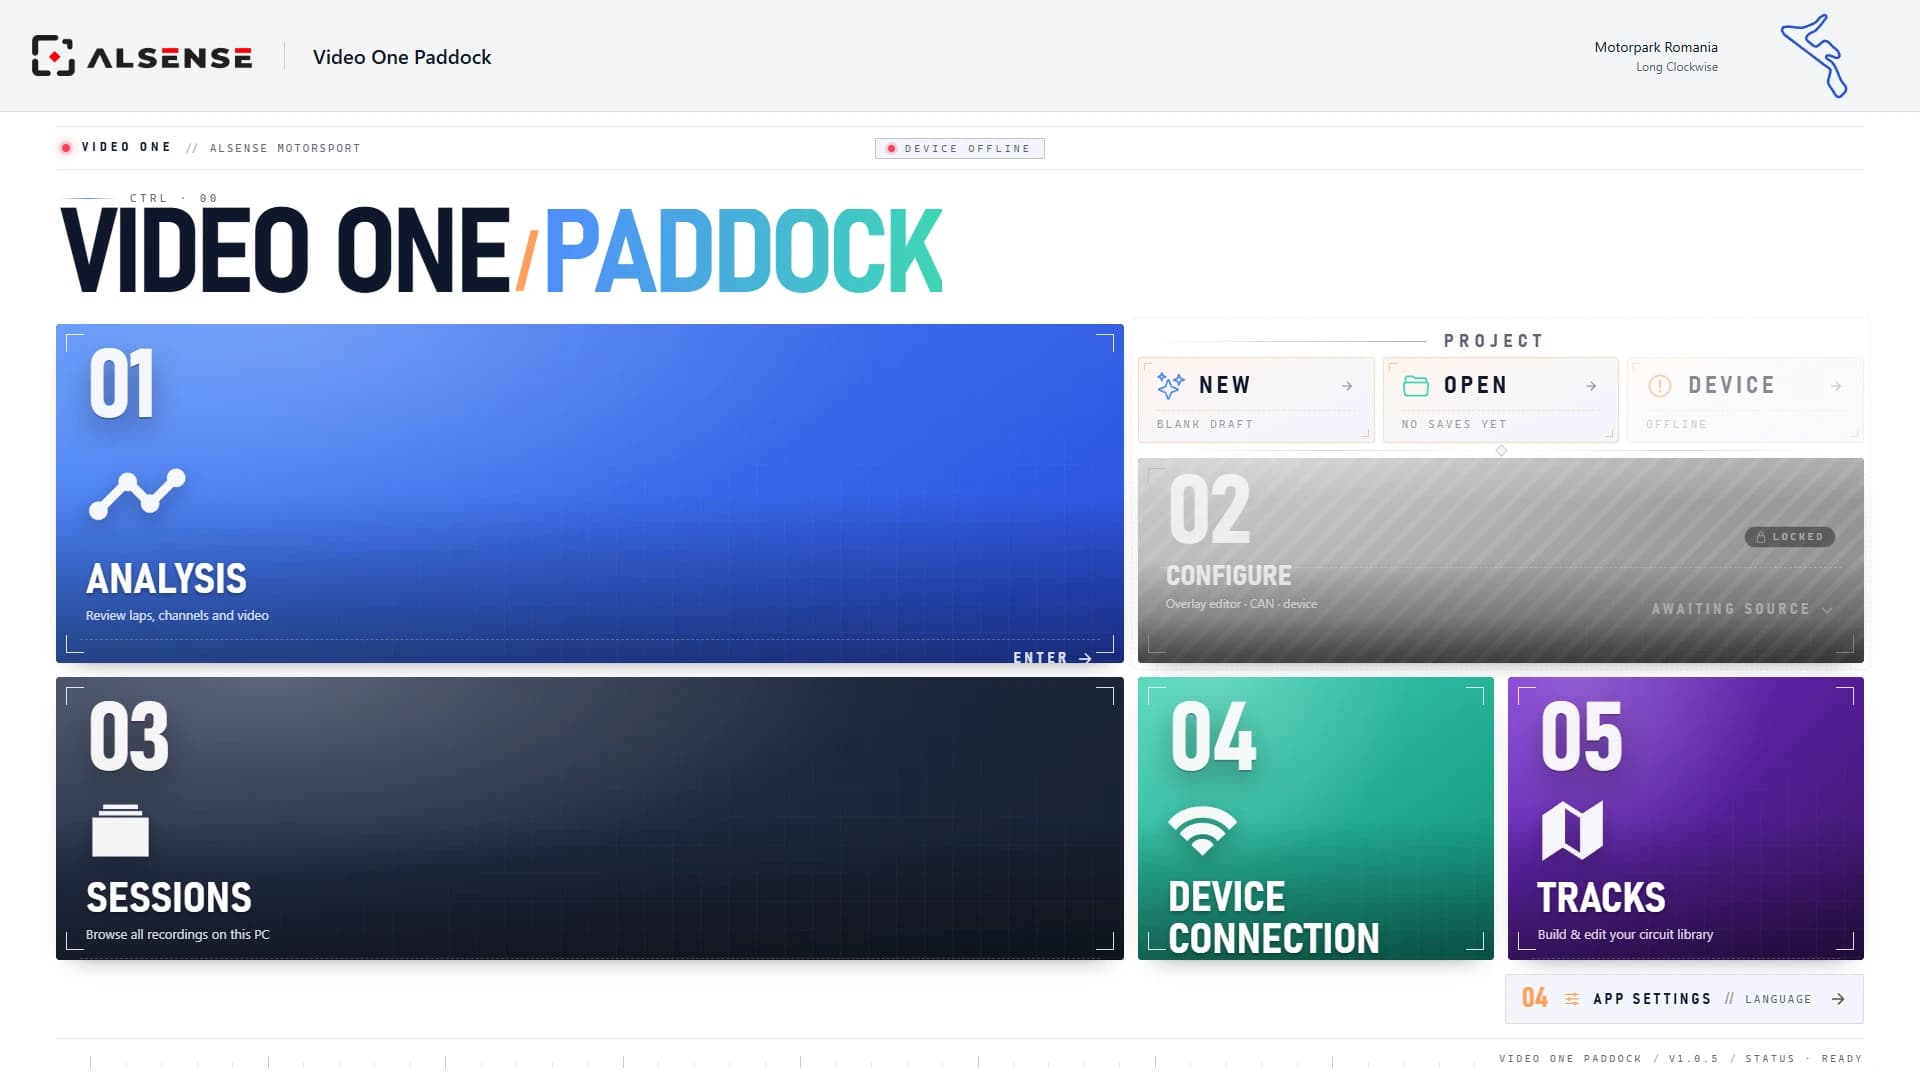This screenshot has width=1920, height=1080.
Task: Create a New blank draft project
Action: click(x=1256, y=400)
